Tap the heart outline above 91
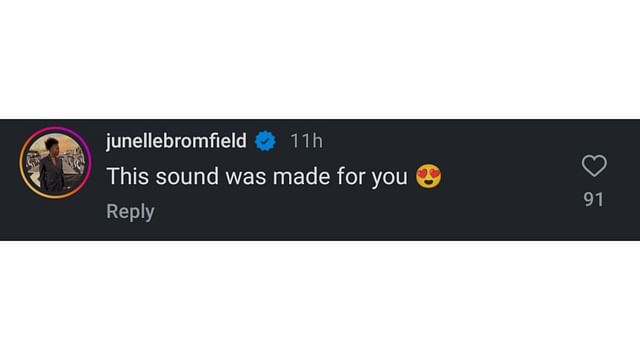640x360 pixels. (594, 166)
